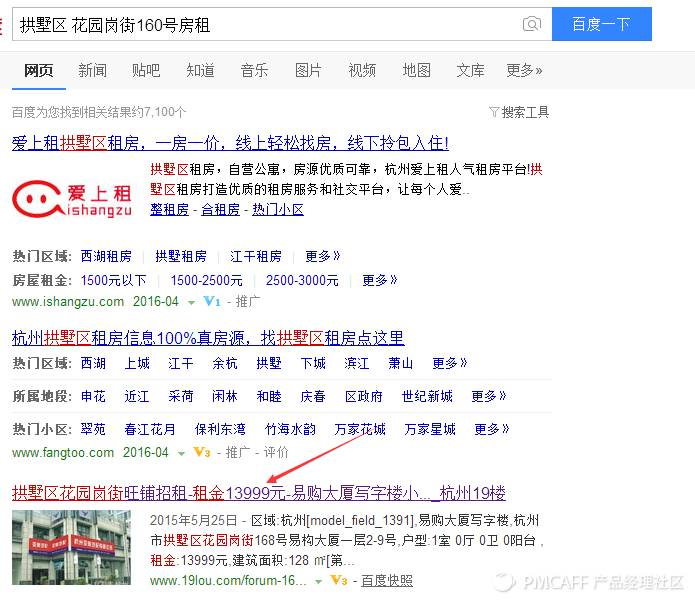Viewport: 695px width, 603px height.
Task: Click the V3 badge beside 19lou.com
Action: coord(339,580)
